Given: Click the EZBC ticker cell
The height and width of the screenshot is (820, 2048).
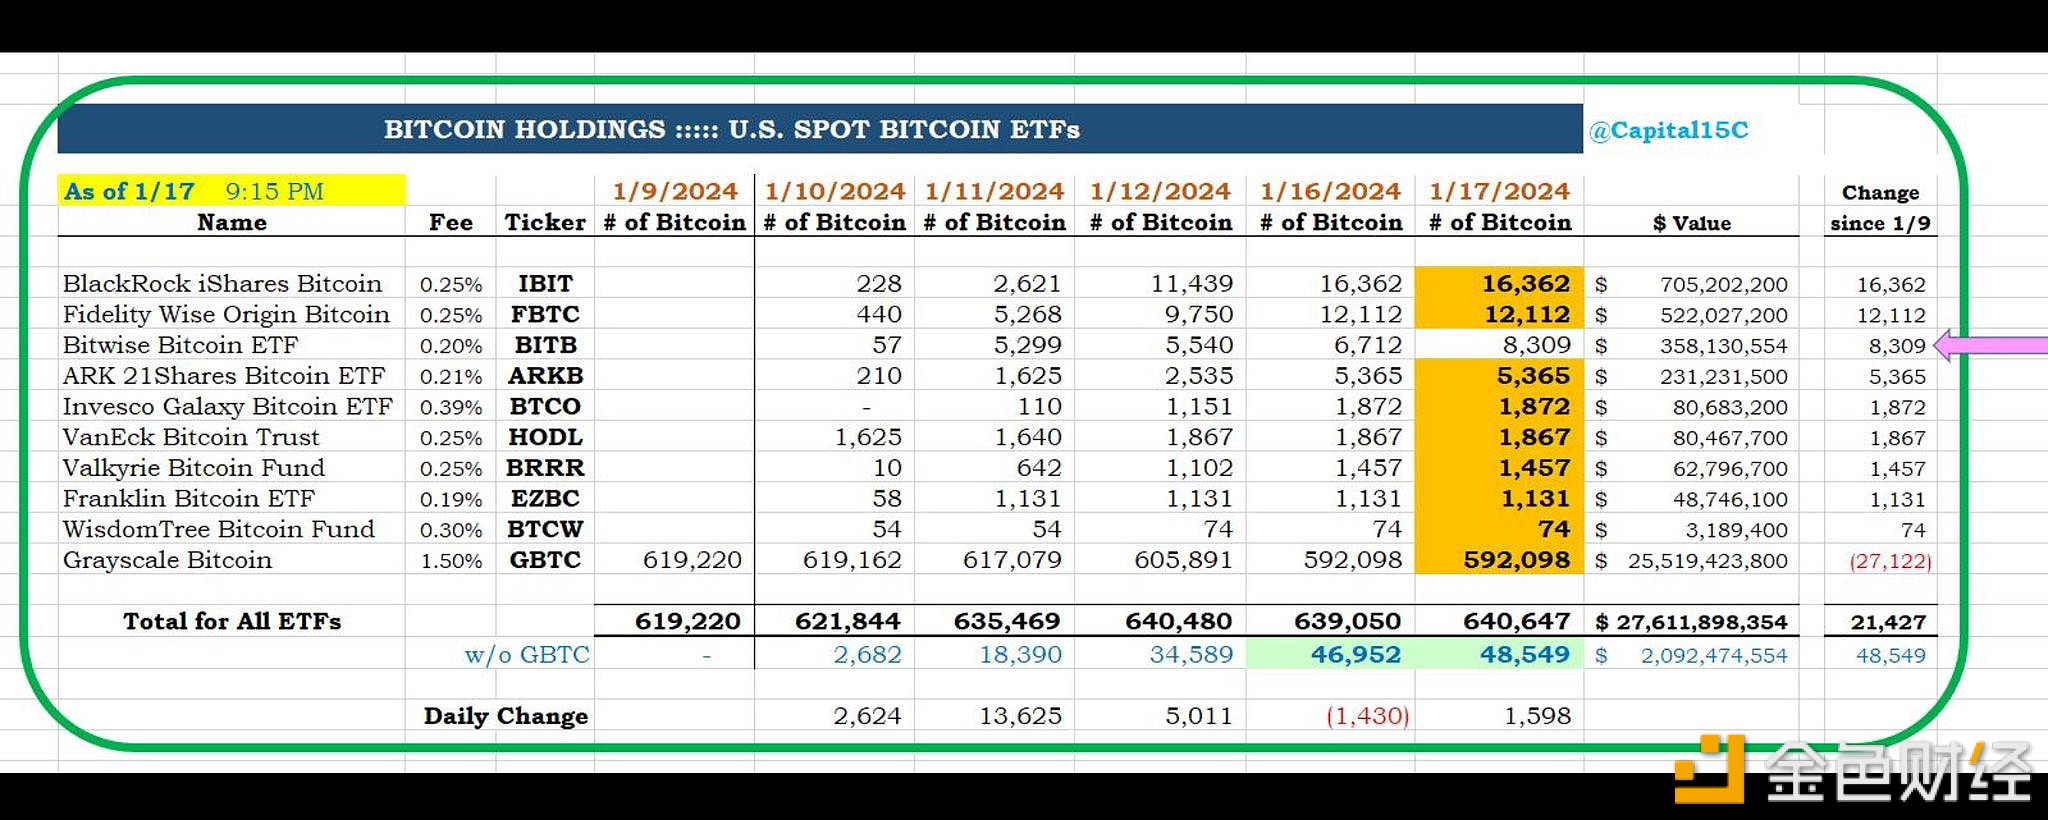Looking at the screenshot, I should click(x=545, y=498).
